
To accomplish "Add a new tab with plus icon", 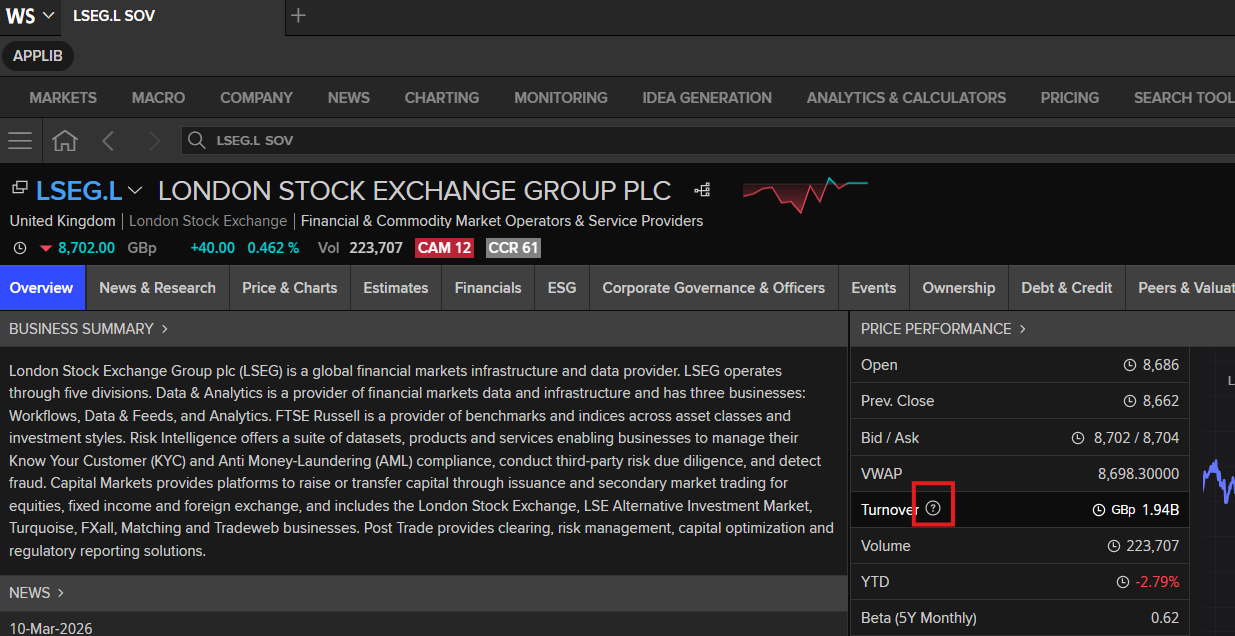I will (298, 15).
